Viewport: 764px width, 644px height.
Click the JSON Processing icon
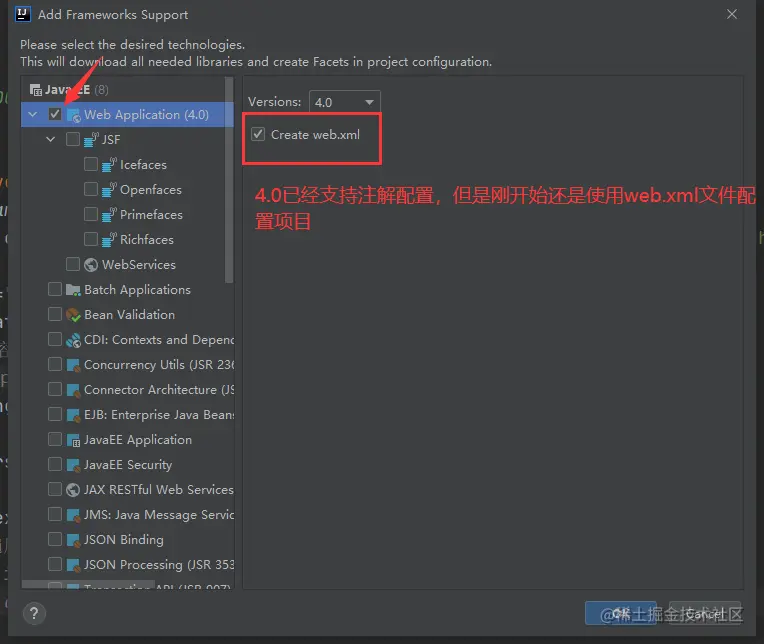(x=73, y=565)
